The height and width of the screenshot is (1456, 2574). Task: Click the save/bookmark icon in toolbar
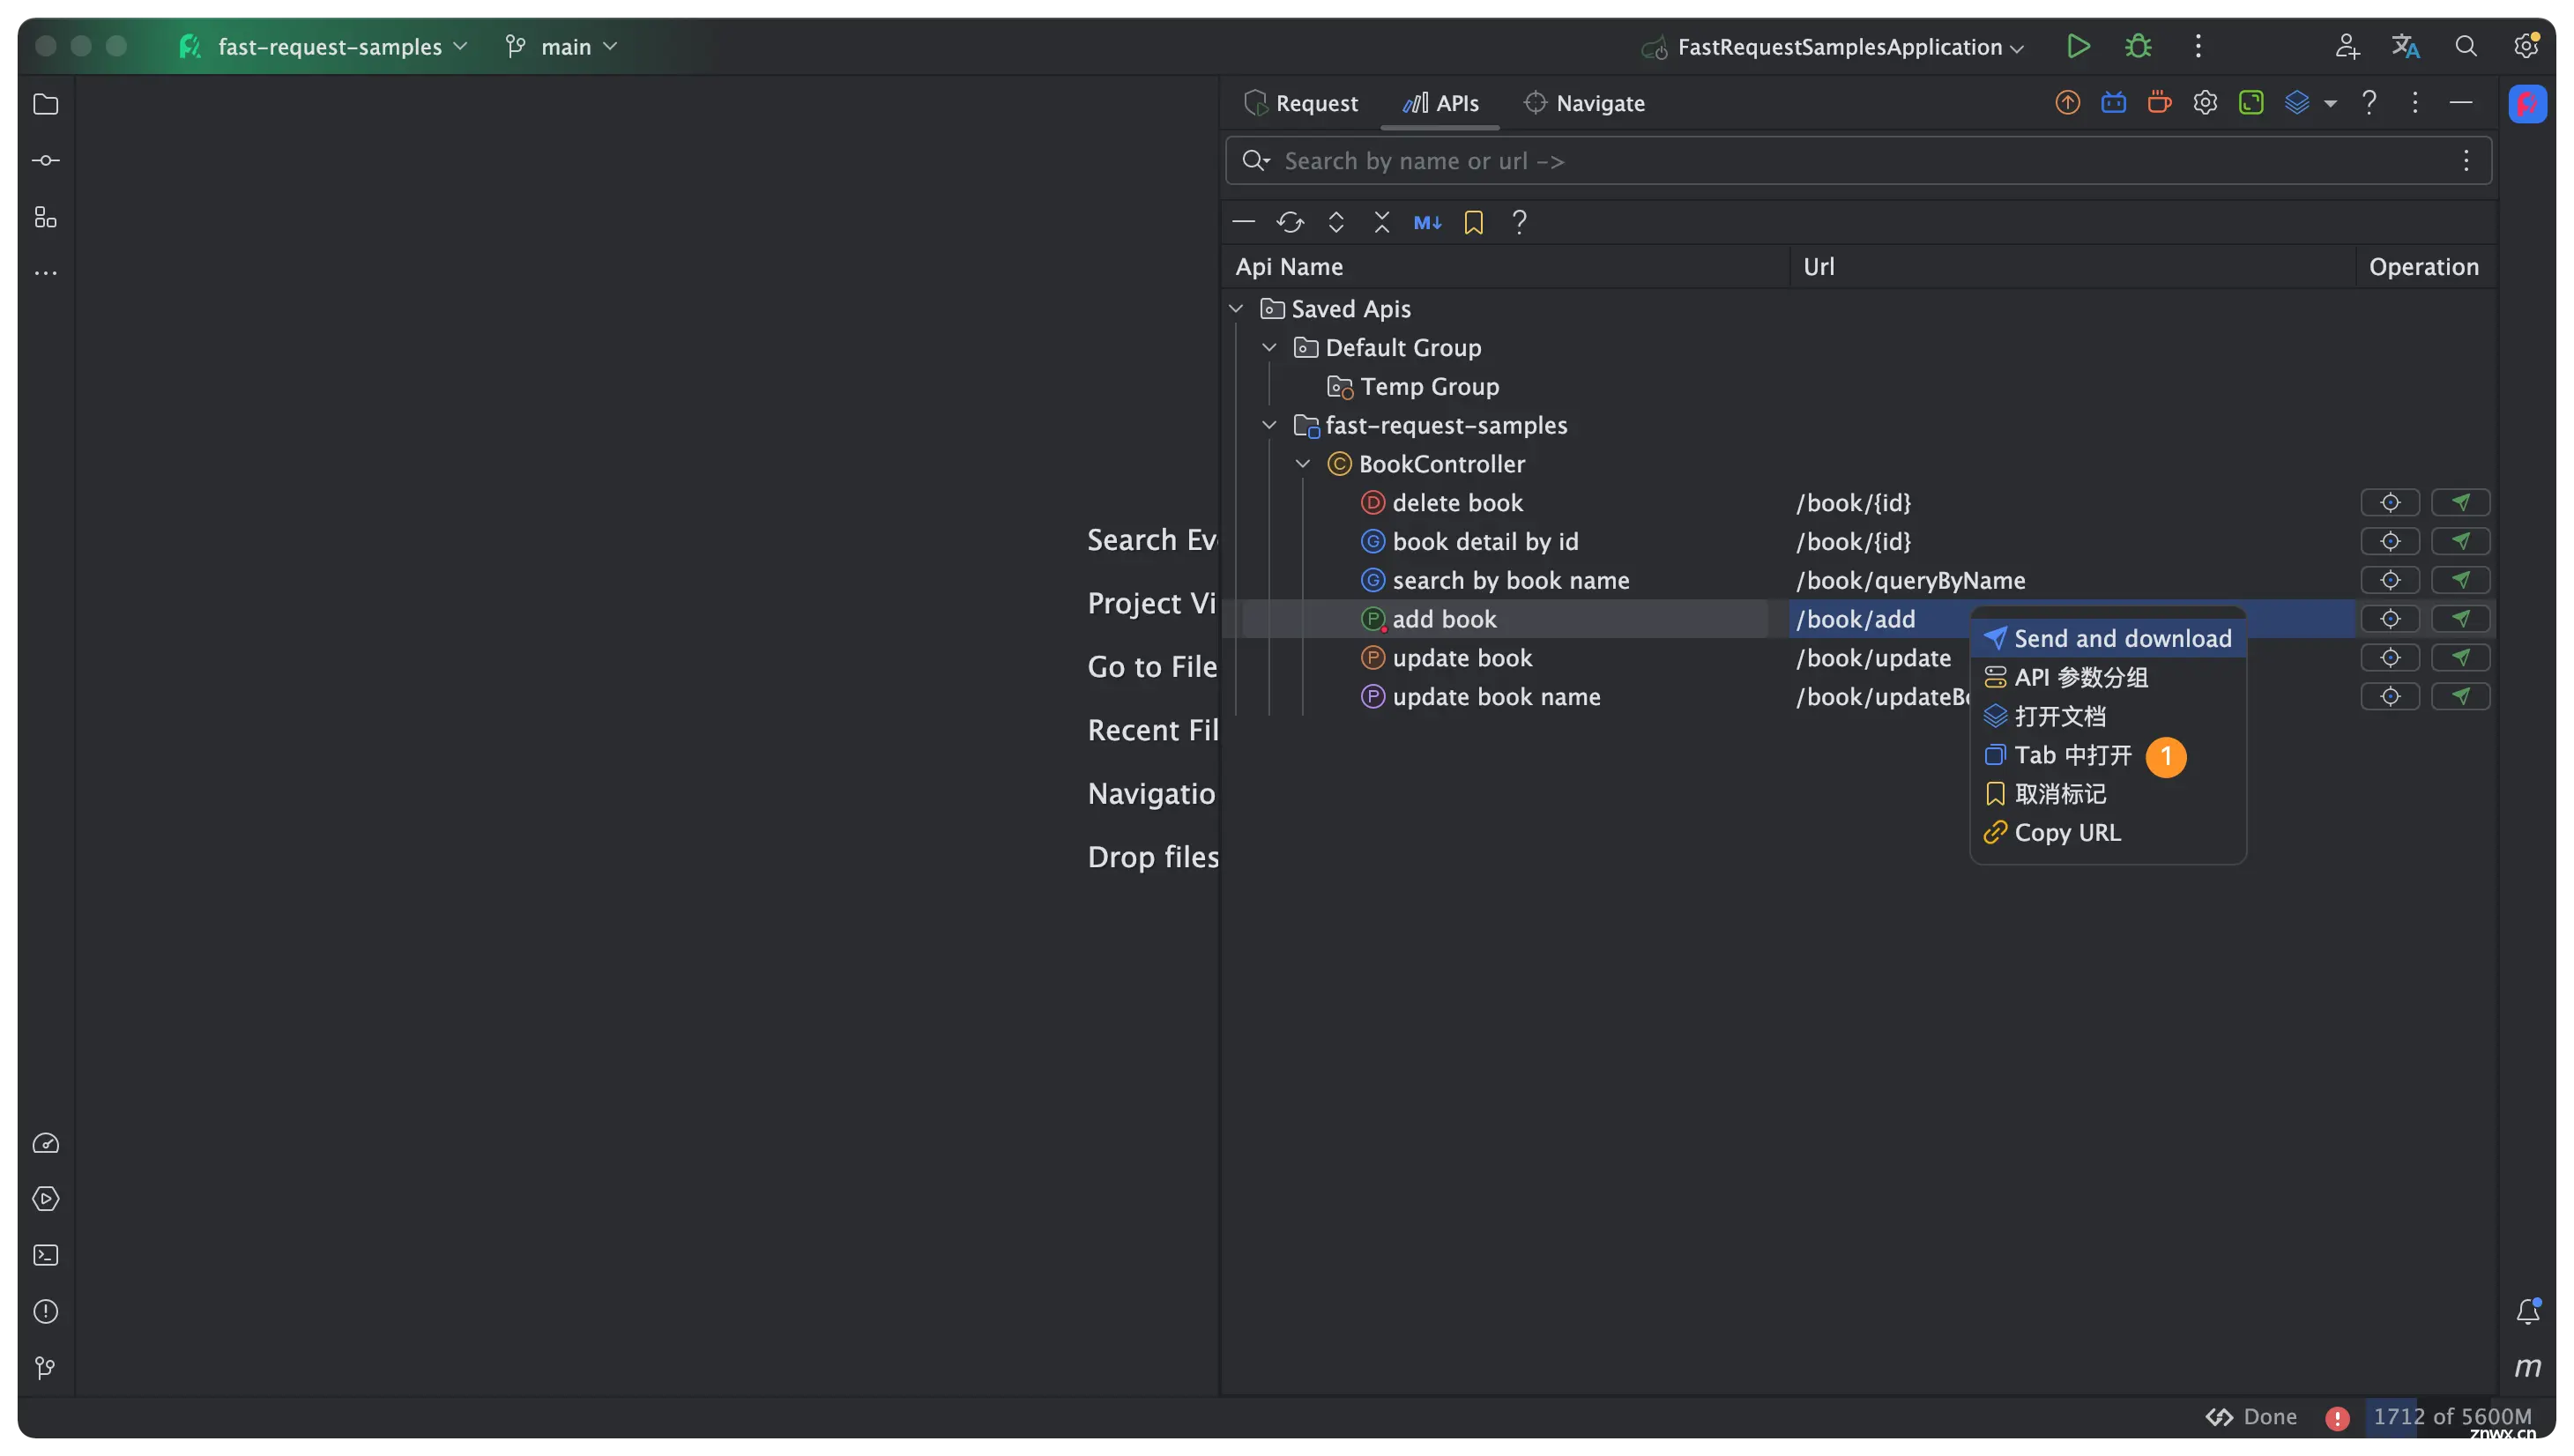click(x=1473, y=221)
